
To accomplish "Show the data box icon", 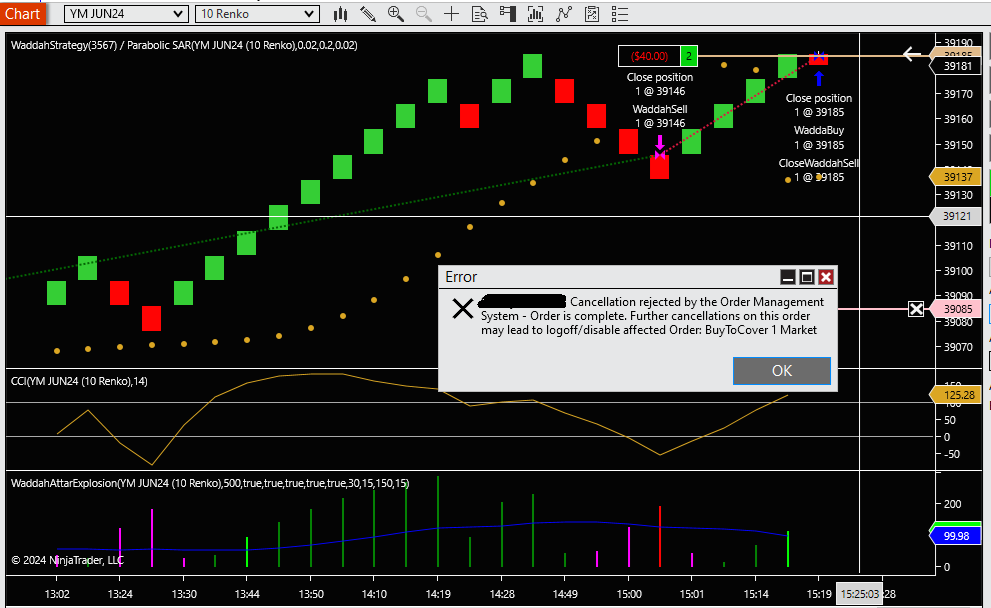I will tap(480, 14).
